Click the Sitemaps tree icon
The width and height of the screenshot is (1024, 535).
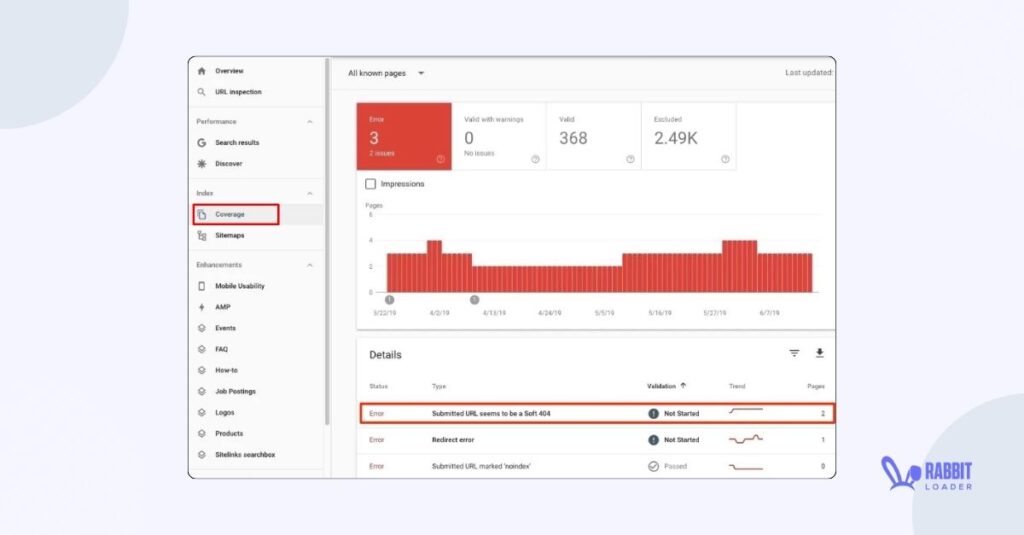click(202, 236)
